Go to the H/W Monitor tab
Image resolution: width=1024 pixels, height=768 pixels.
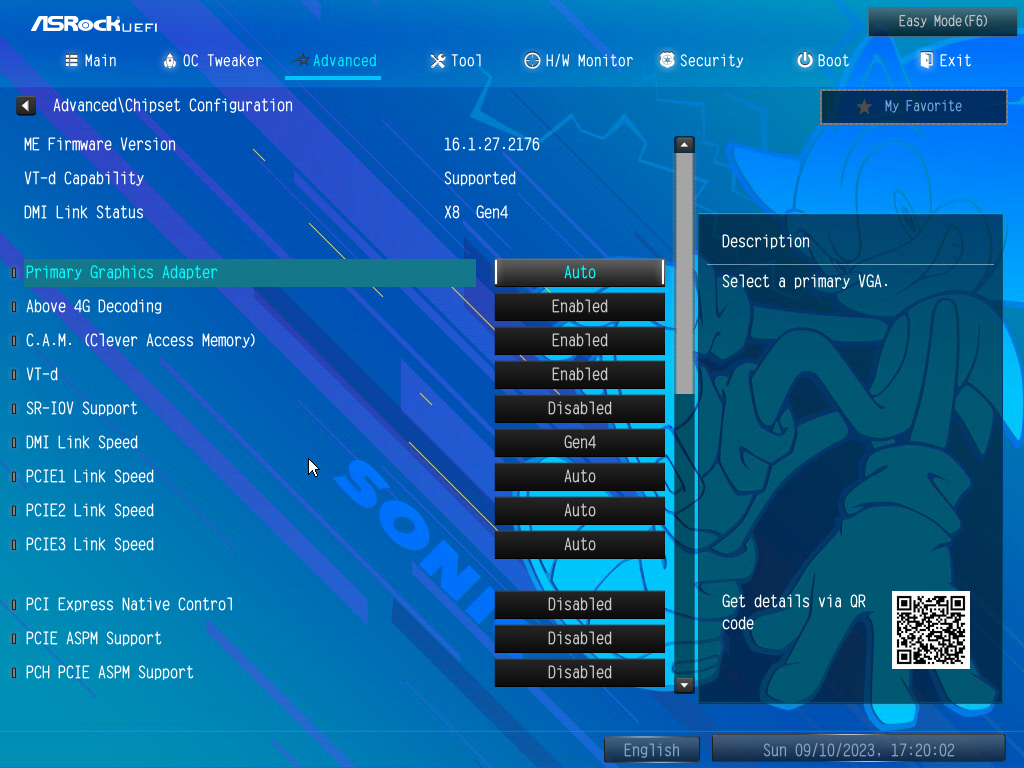pyautogui.click(x=579, y=61)
